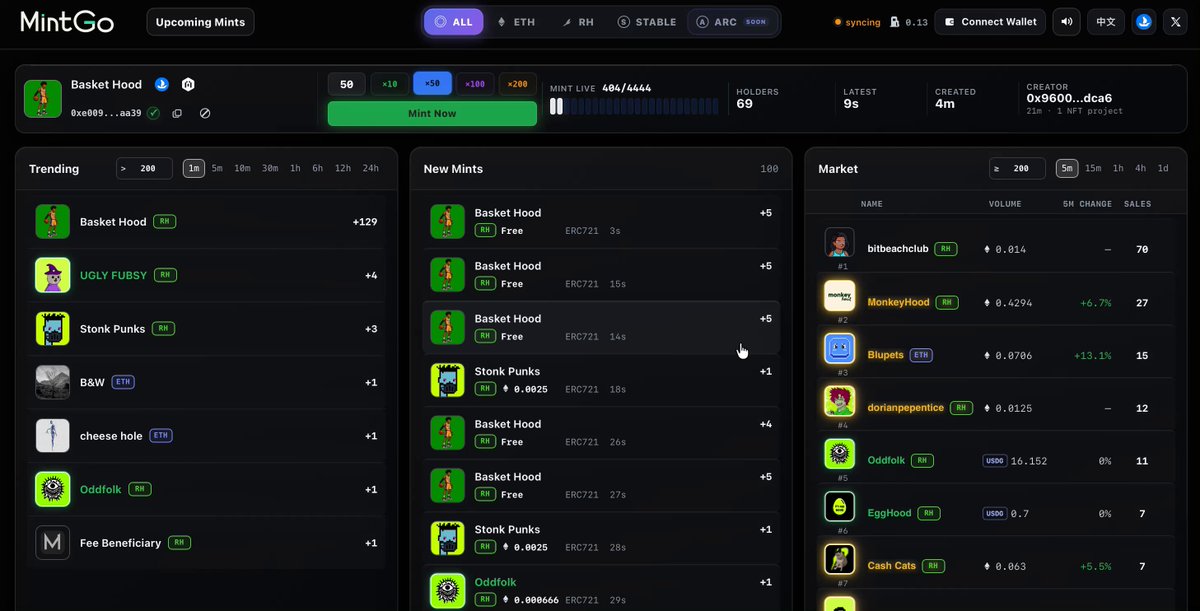Image resolution: width=1200 pixels, height=611 pixels.
Task: Click Connect Wallet
Action: pyautogui.click(x=990, y=22)
